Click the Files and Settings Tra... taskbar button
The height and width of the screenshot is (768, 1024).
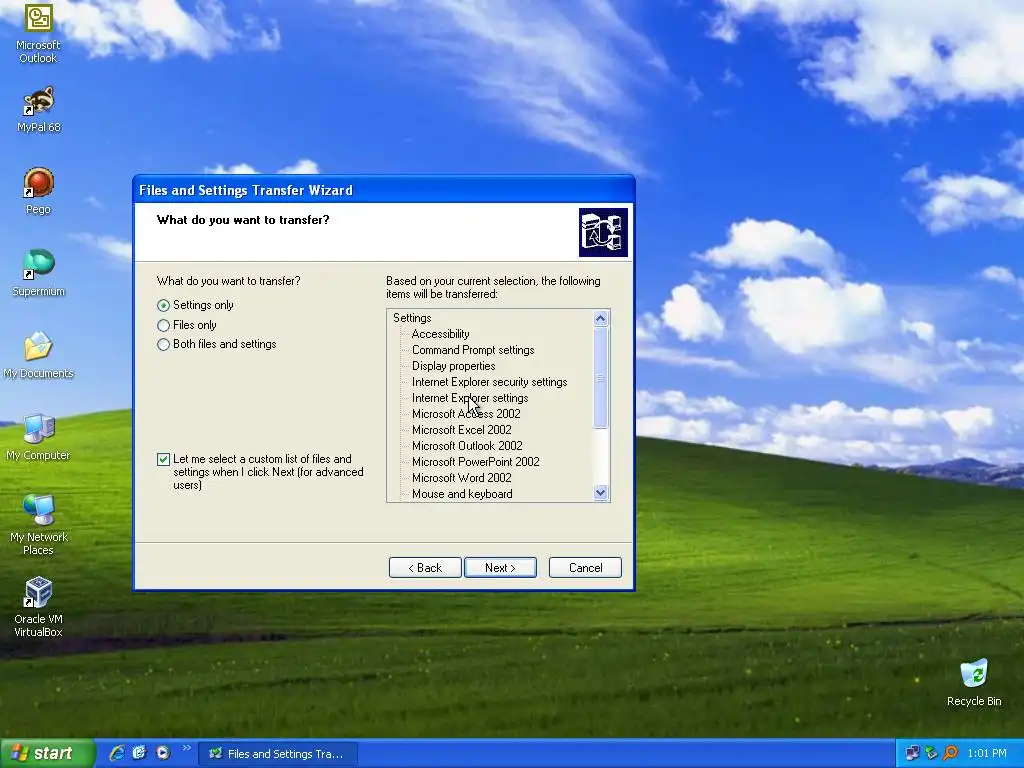click(278, 754)
